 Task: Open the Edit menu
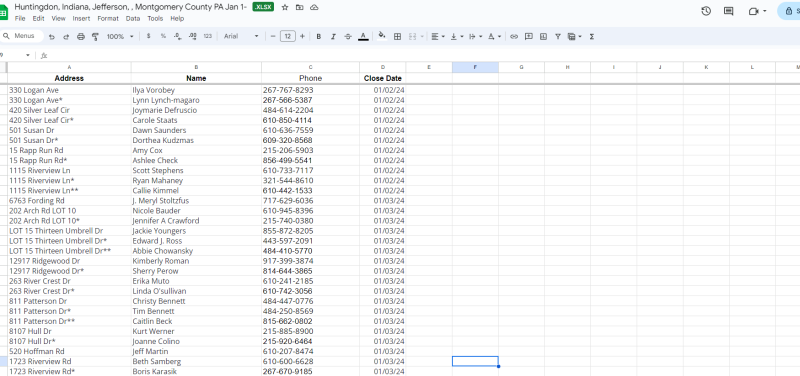point(38,18)
